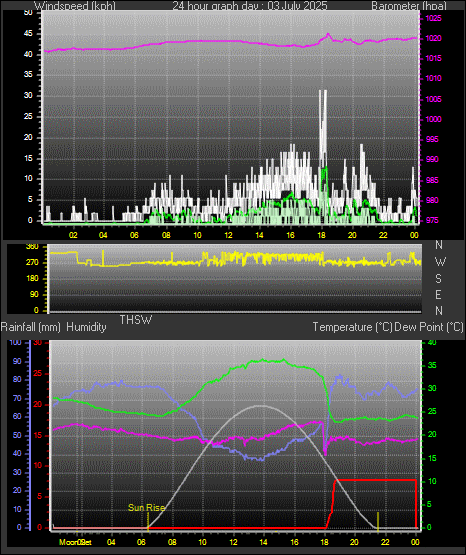The height and width of the screenshot is (555, 466).
Task: Click the 'Dew Point (°C)' label
Action: [429, 327]
